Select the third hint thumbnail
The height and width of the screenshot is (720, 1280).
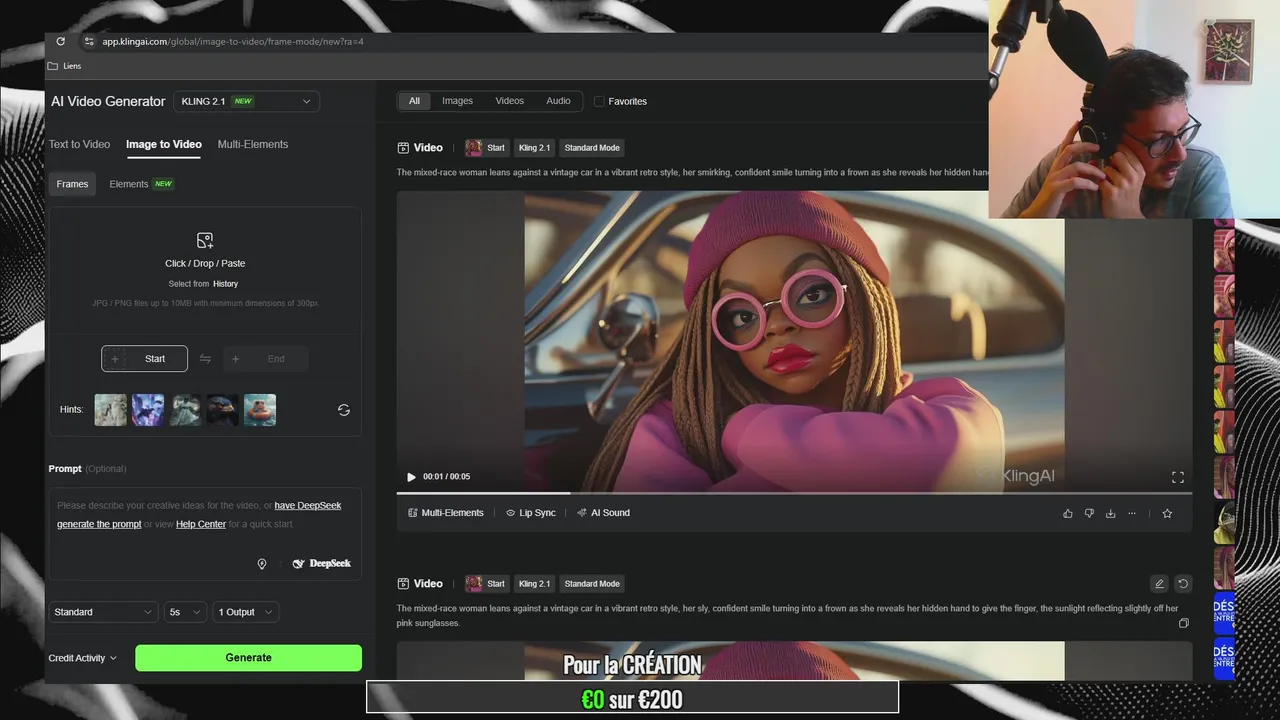point(185,410)
